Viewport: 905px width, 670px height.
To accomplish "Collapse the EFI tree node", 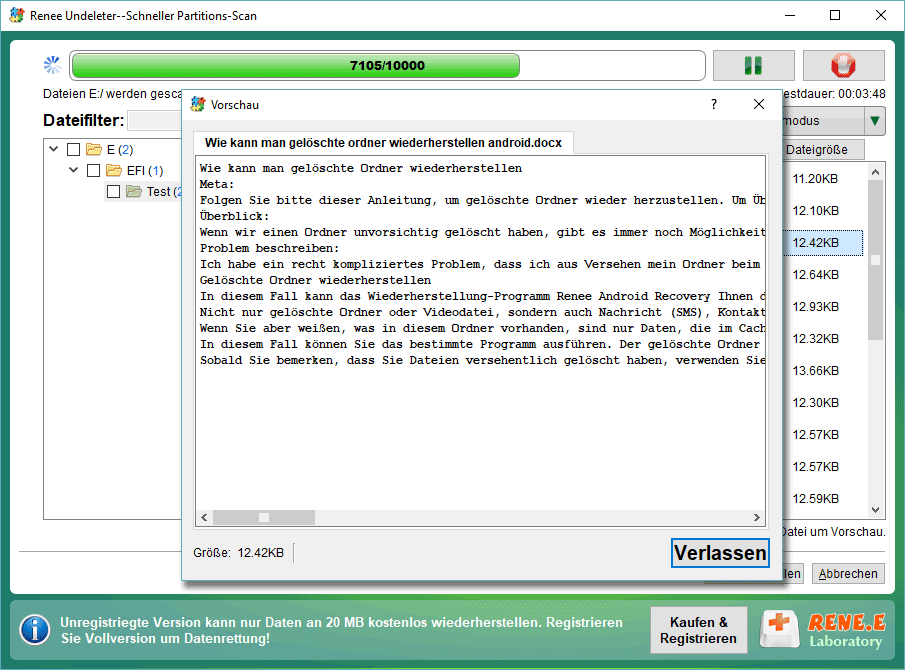I will 73,170.
